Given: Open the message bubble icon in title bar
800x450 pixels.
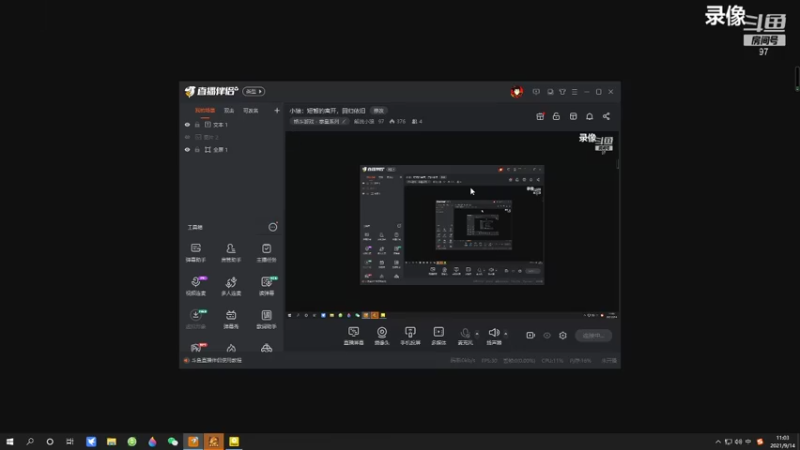Looking at the screenshot, I should point(536,92).
